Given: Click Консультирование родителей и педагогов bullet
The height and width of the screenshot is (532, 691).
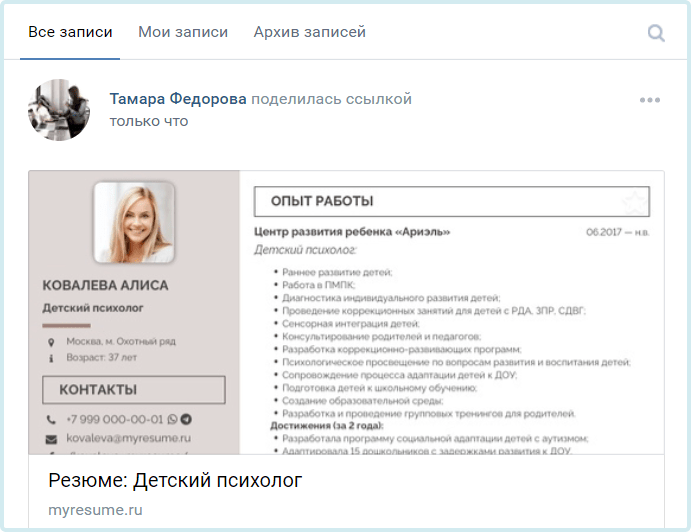Looking at the screenshot, I should tap(382, 337).
